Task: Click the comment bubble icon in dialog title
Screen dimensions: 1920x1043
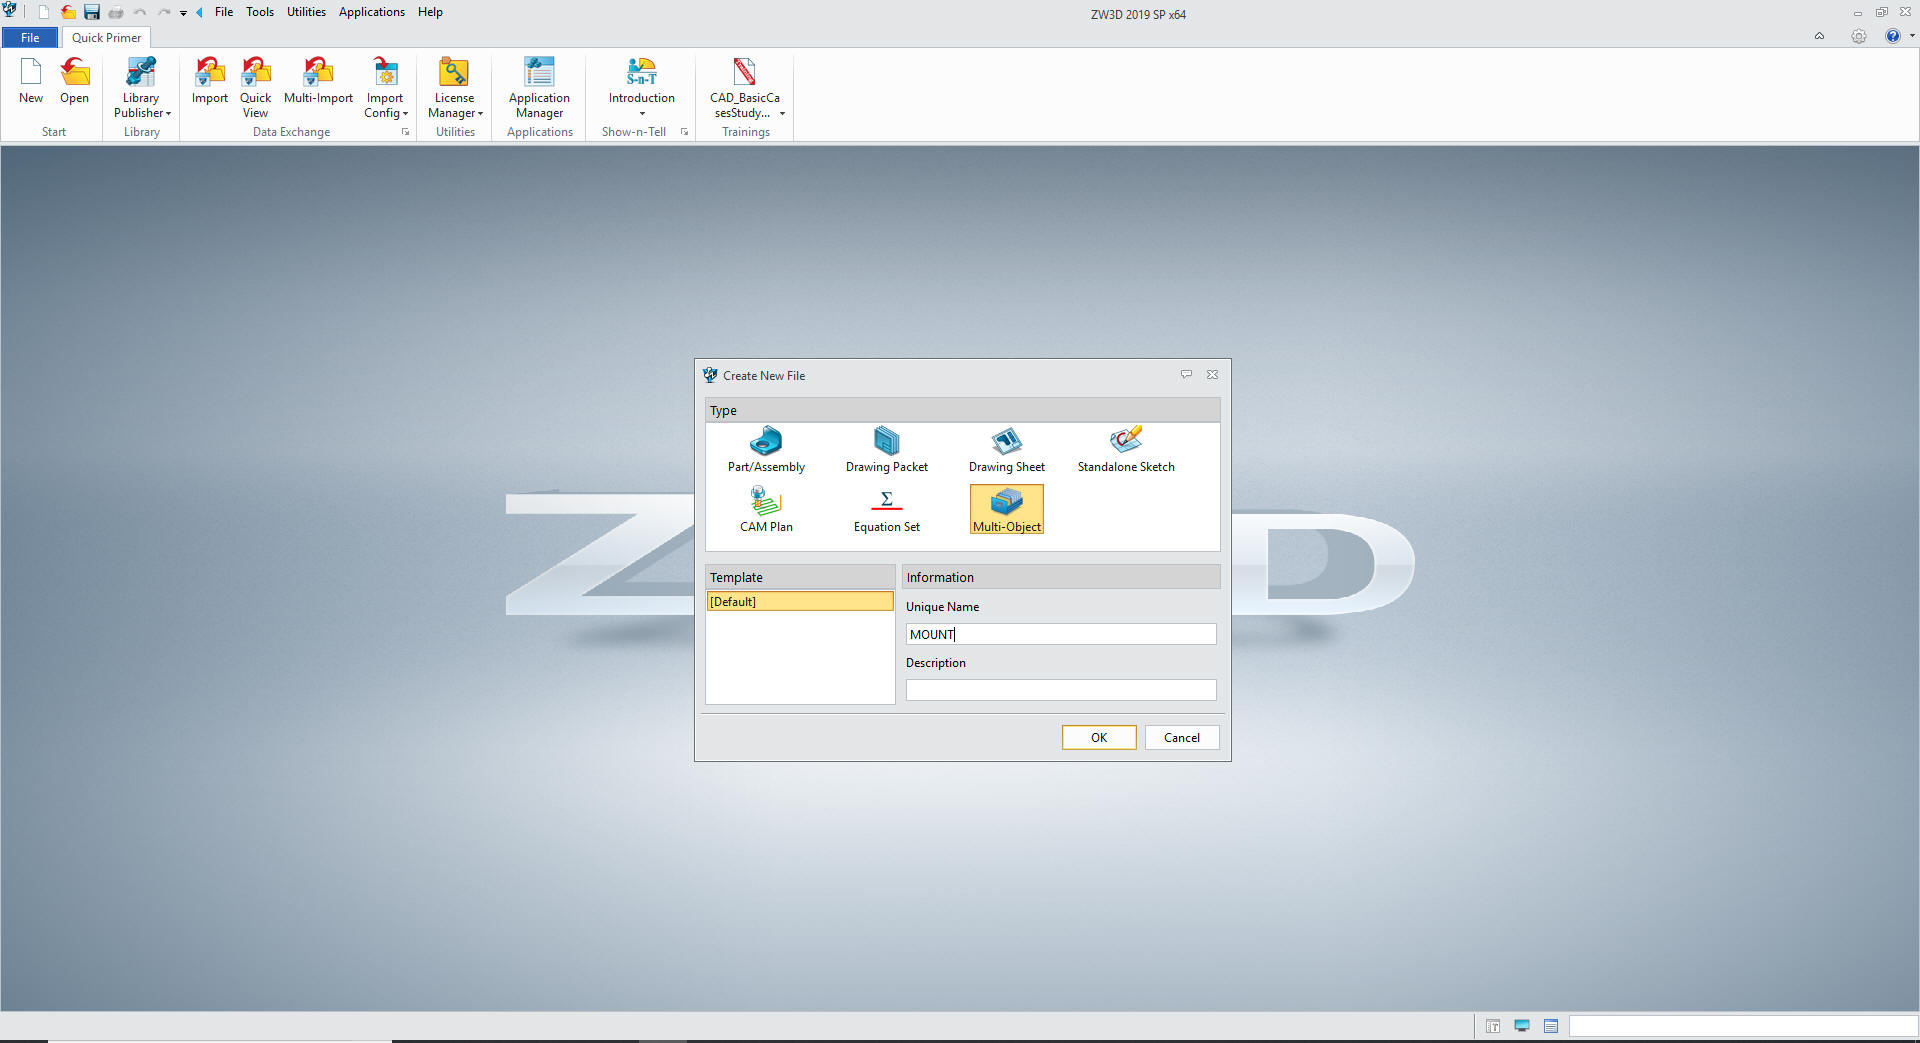Action: 1186,375
